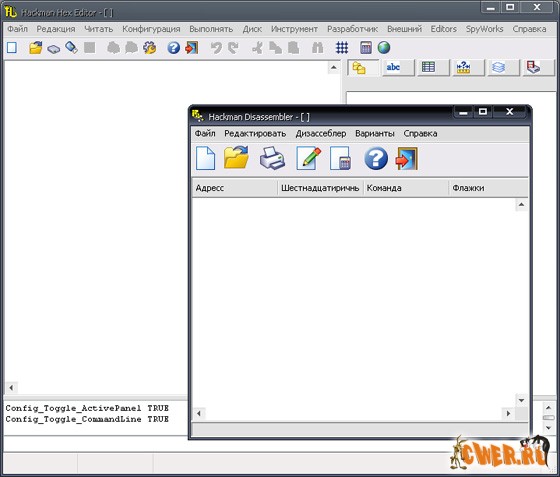Click the disk drive icon in Hex Editor toolbar
This screenshot has height=477, width=560.
(x=54, y=48)
